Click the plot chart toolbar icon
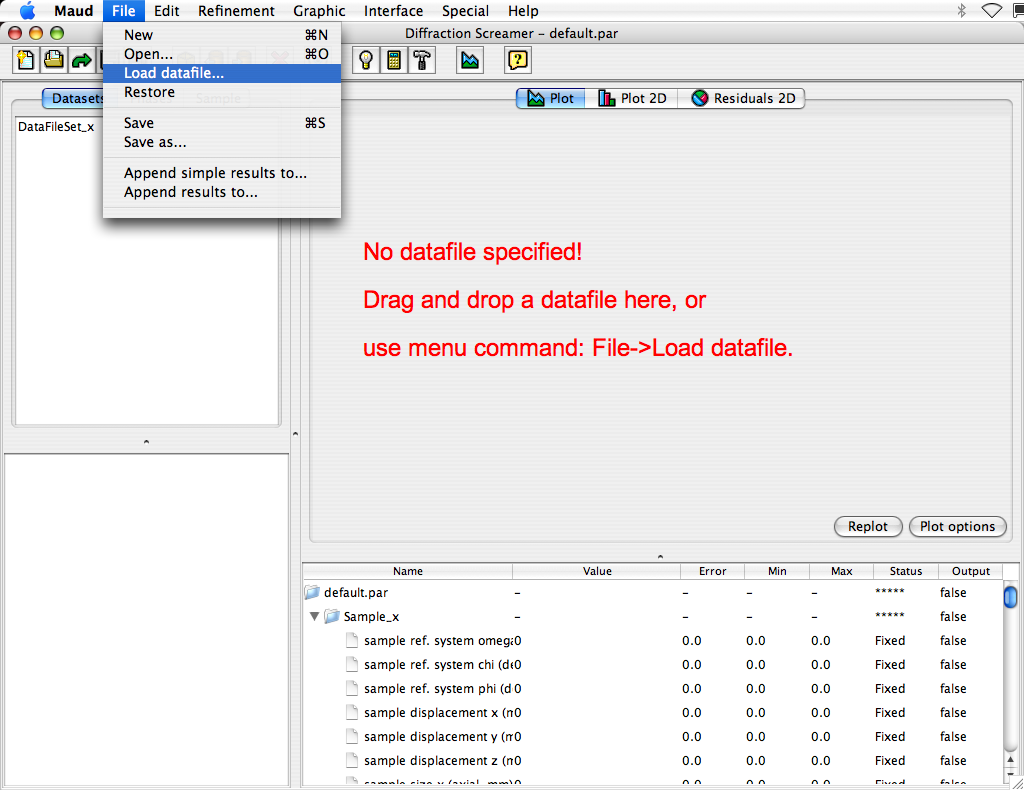The image size is (1024, 790). 470,60
